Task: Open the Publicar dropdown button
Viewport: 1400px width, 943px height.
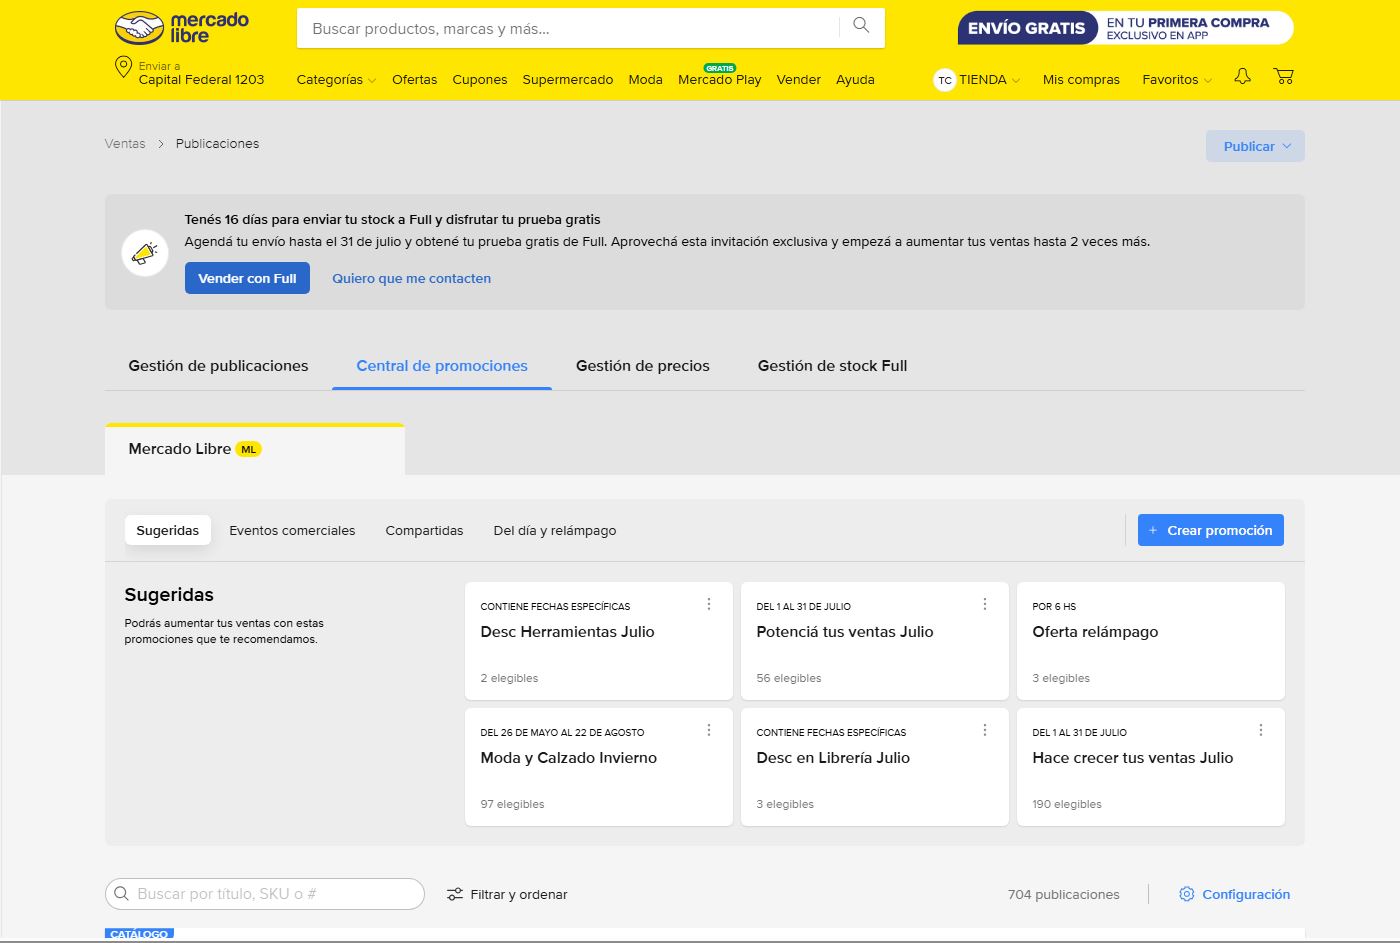Action: click(1255, 146)
